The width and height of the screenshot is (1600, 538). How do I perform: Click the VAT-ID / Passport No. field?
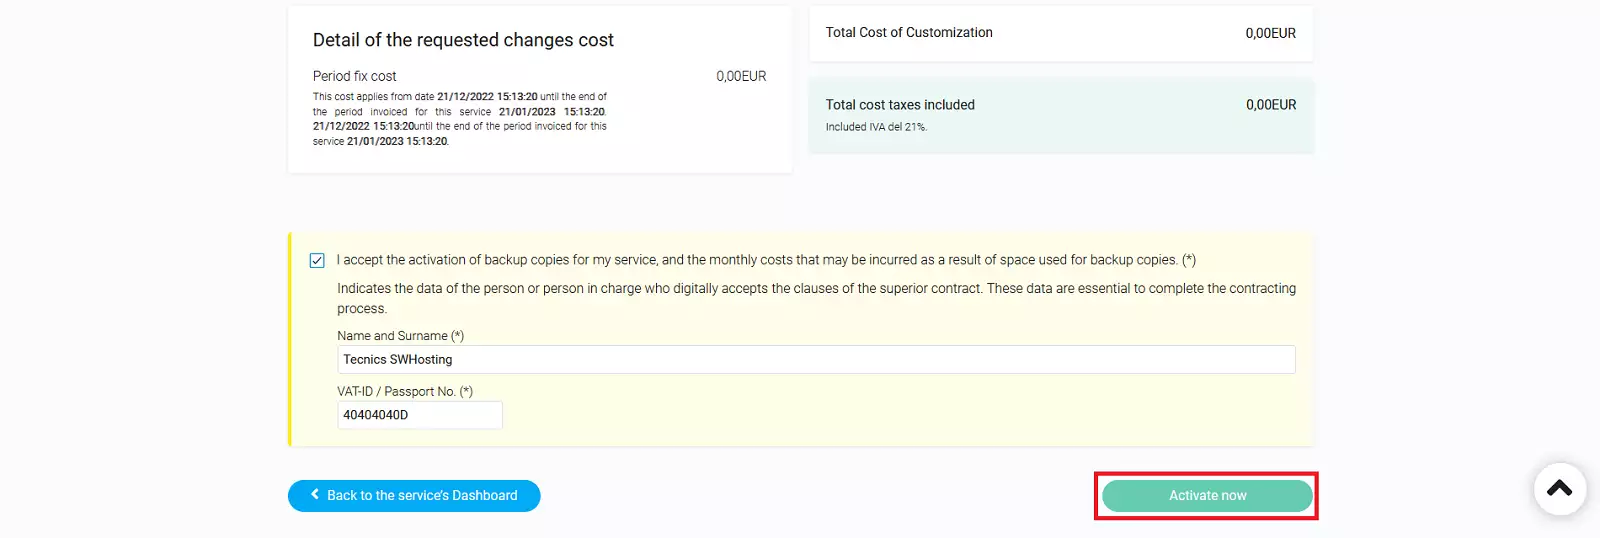pyautogui.click(x=419, y=415)
